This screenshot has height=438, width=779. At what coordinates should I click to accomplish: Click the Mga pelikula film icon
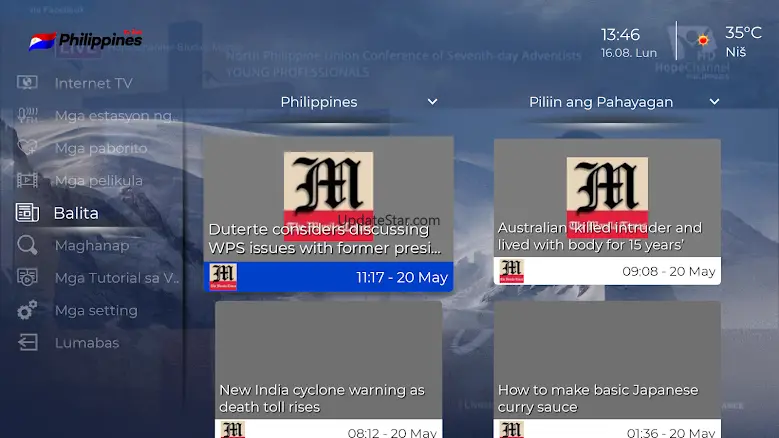click(x=27, y=180)
